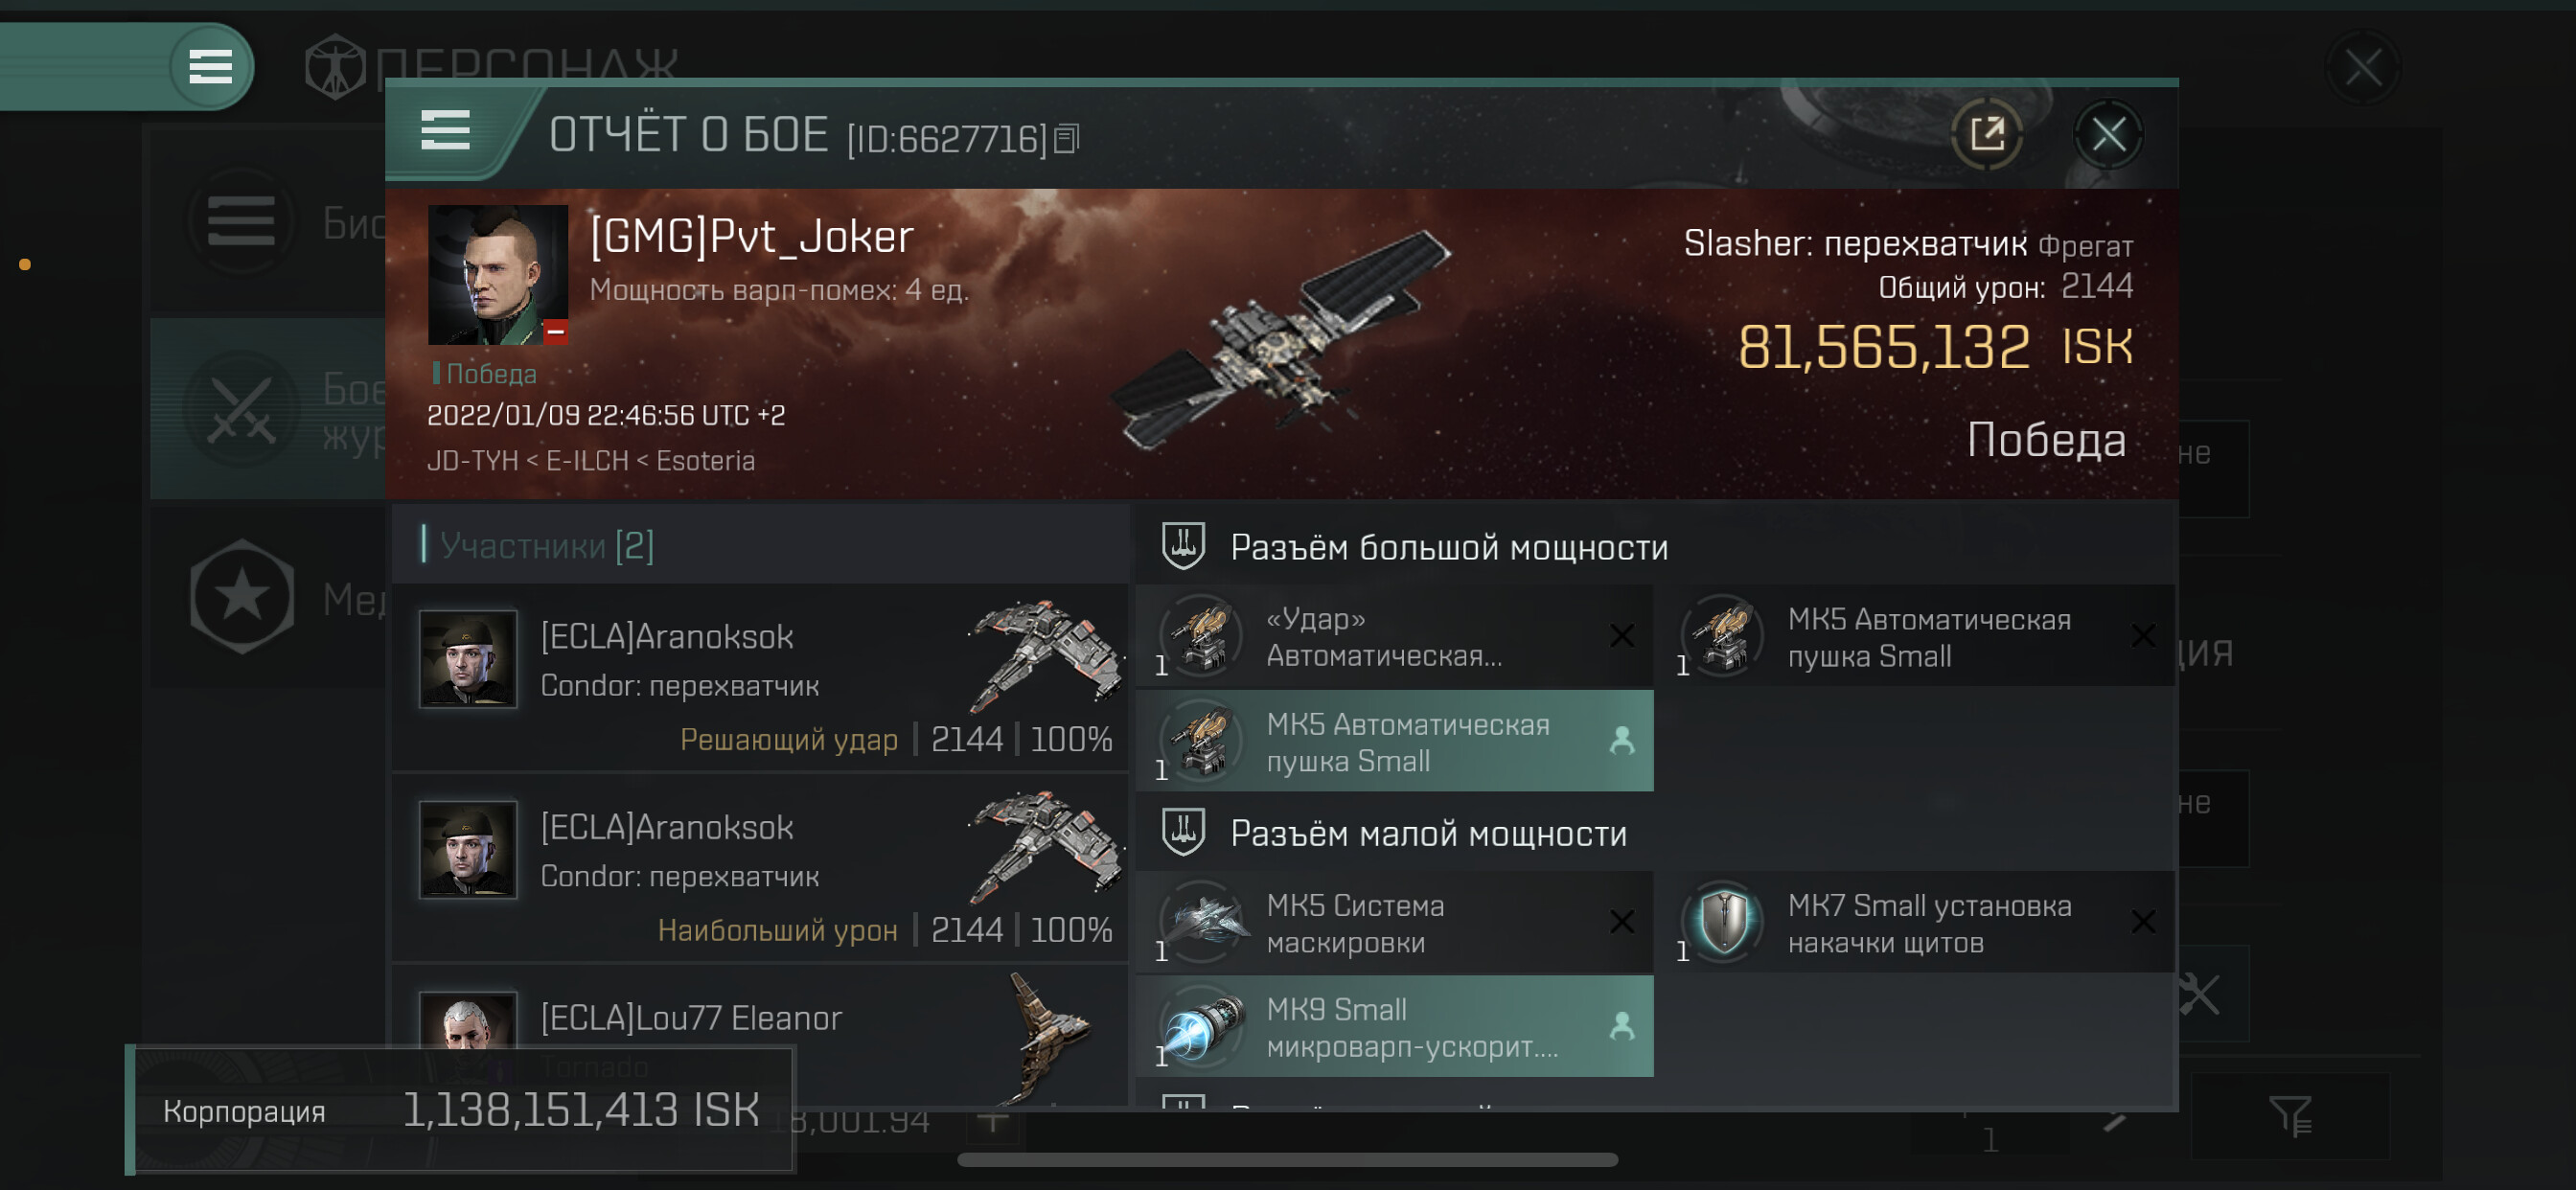Open the Боевой журнал sidebar tab

pos(268,409)
